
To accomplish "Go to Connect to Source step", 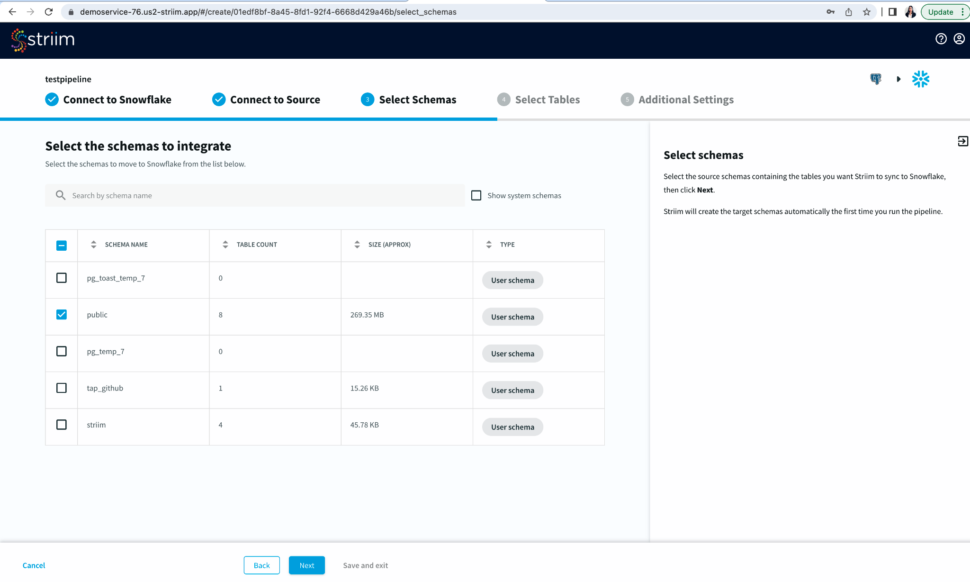I will (x=266, y=100).
